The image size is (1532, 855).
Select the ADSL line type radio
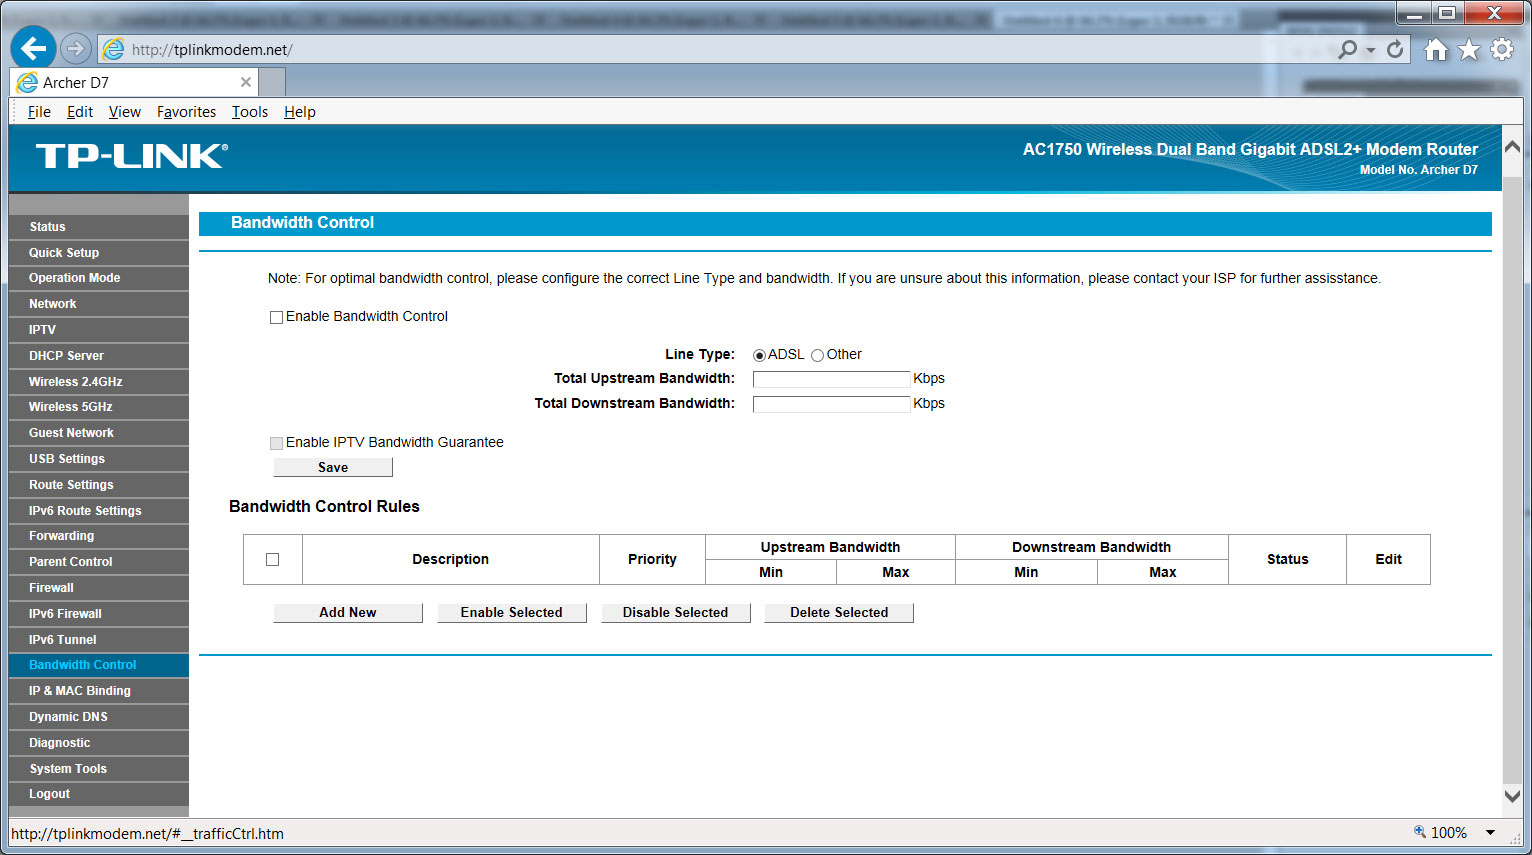point(759,355)
